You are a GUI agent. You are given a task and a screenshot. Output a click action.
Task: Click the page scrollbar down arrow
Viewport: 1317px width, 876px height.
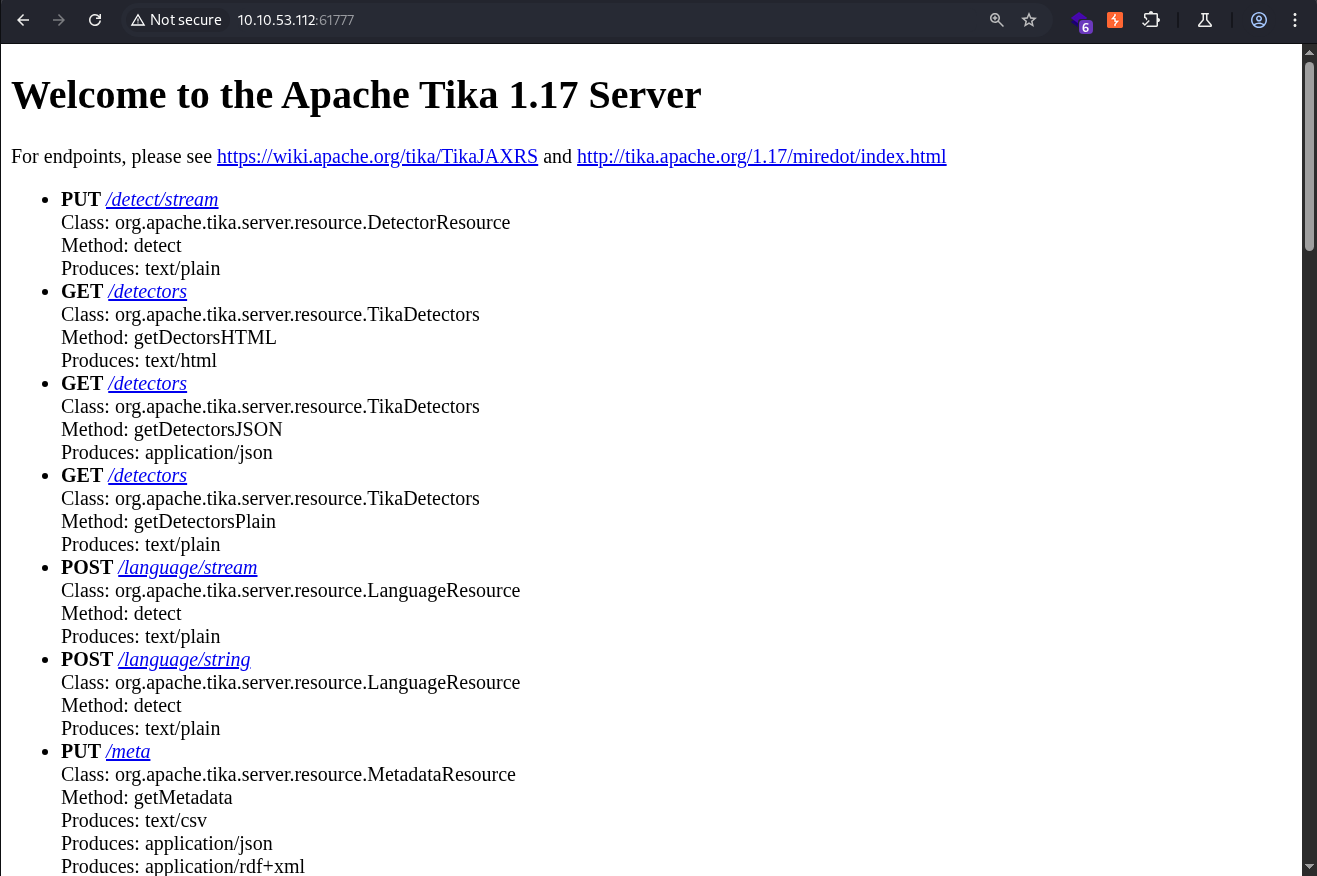point(1309,867)
